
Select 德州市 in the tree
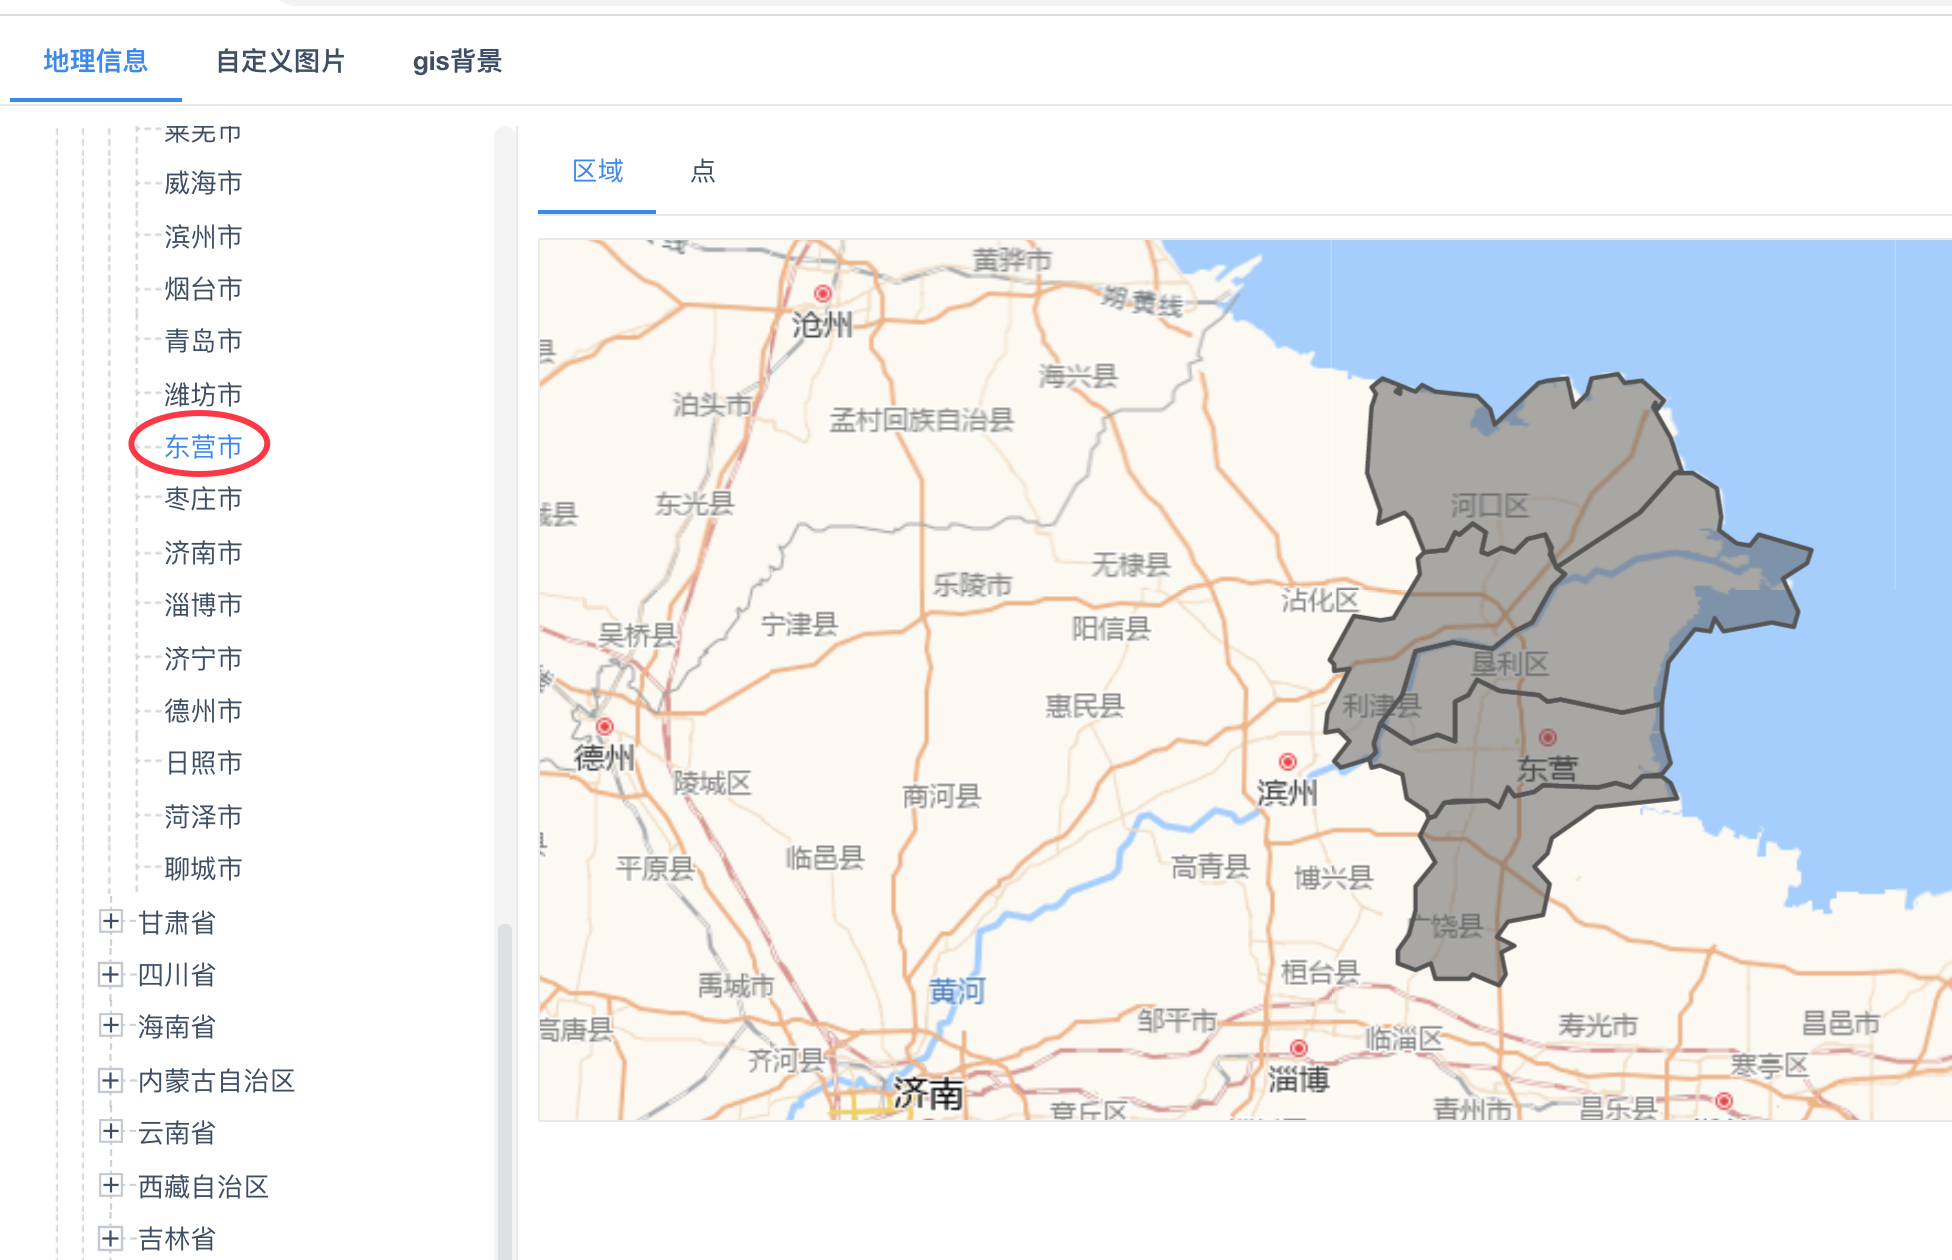pos(203,711)
